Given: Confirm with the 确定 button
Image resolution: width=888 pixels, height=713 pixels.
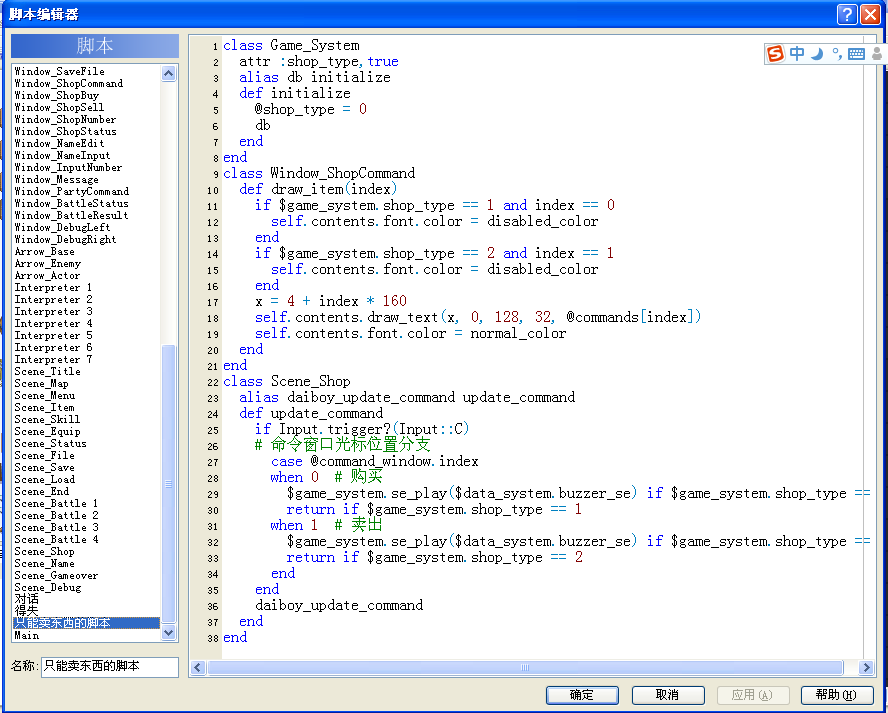Looking at the screenshot, I should coord(582,695).
